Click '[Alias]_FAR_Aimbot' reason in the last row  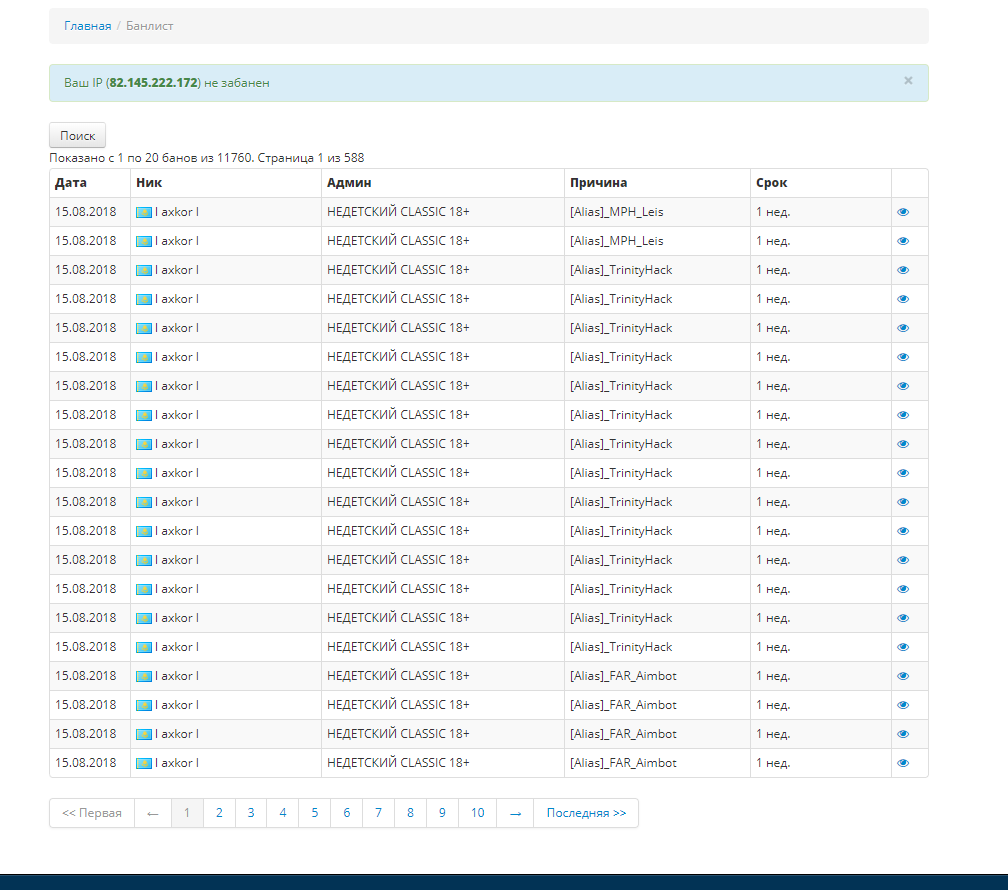click(623, 763)
